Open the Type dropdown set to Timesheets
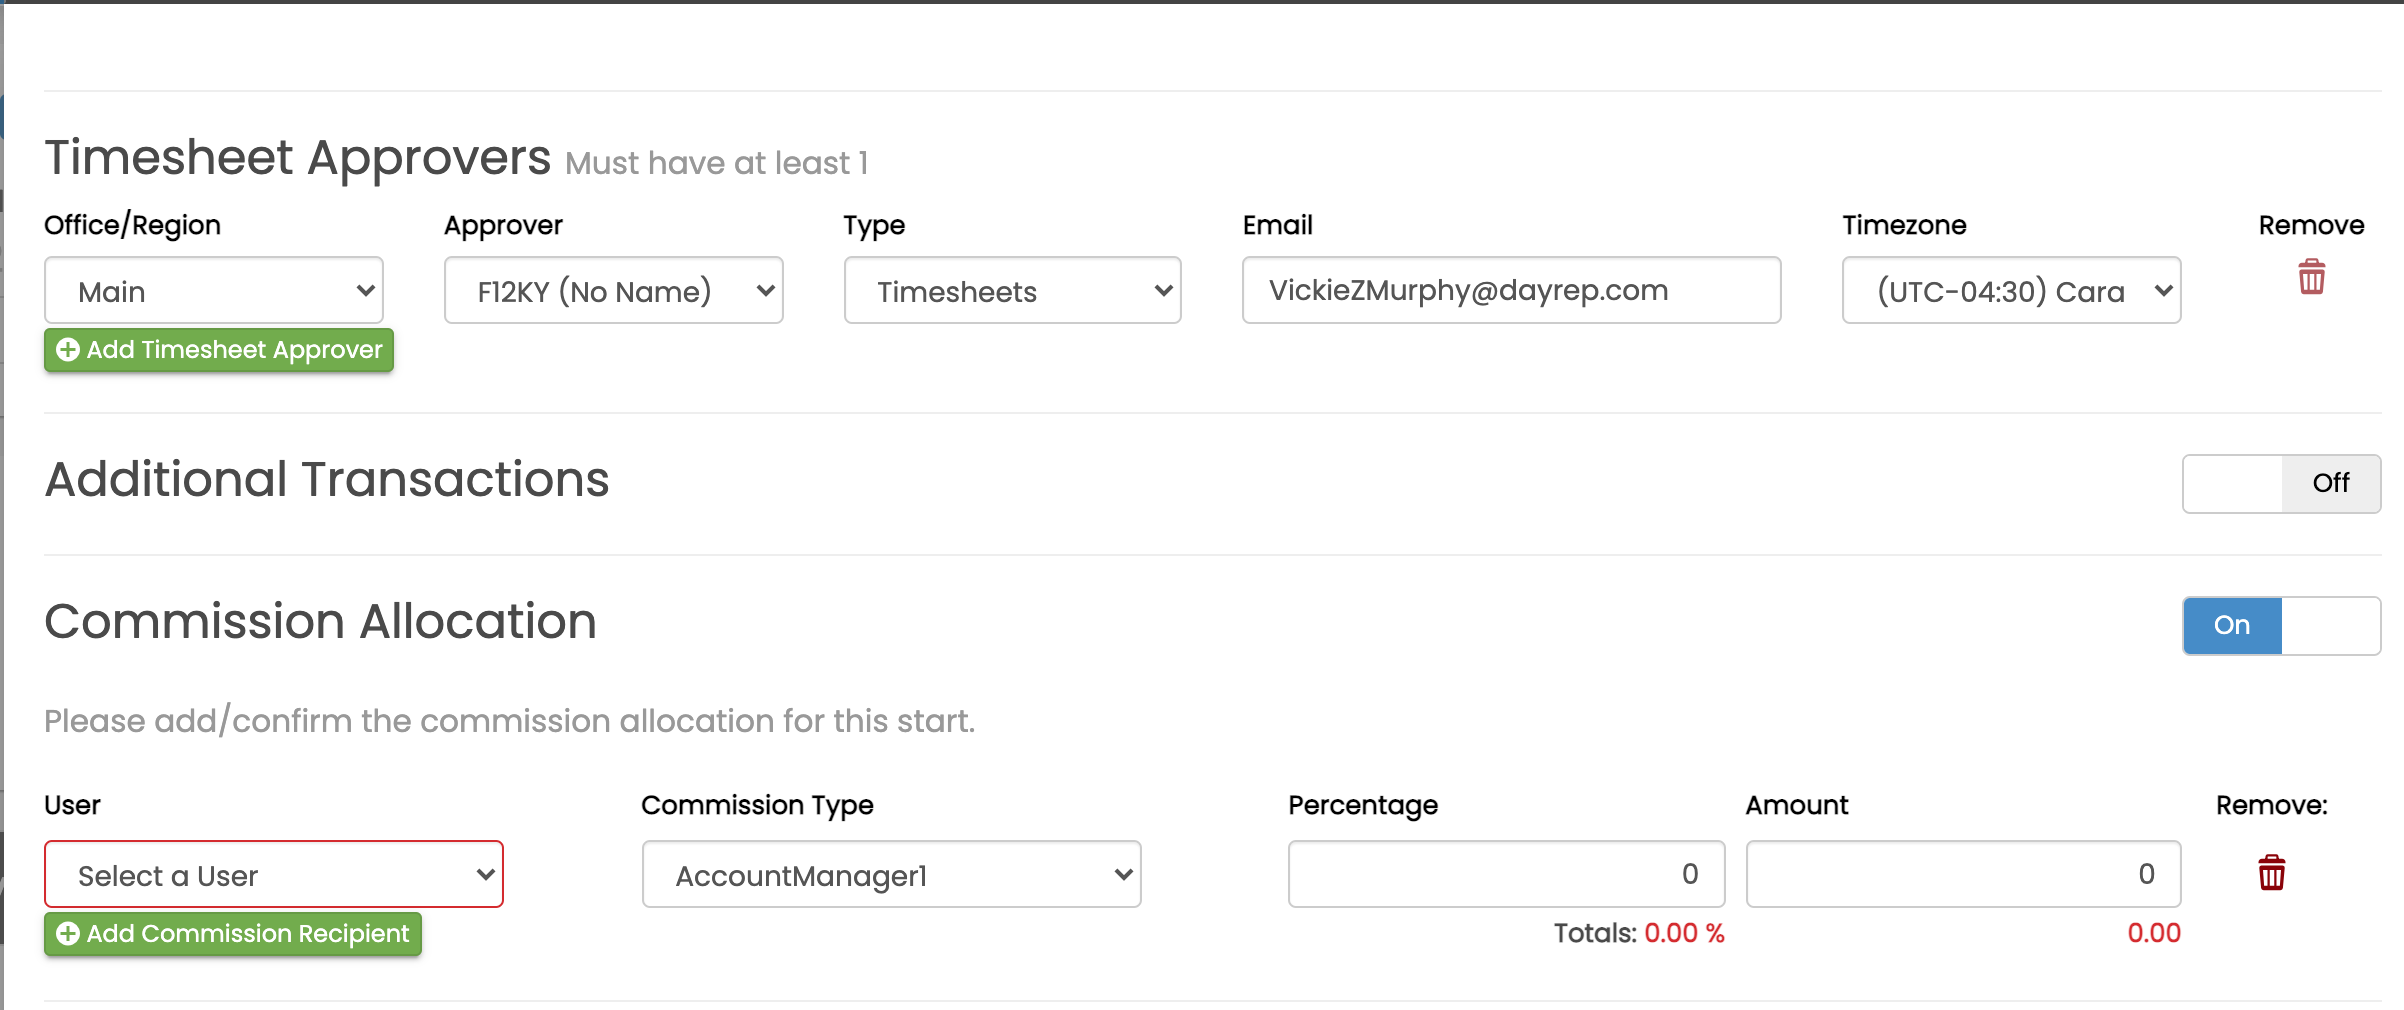This screenshot has width=2404, height=1010. tap(1012, 291)
